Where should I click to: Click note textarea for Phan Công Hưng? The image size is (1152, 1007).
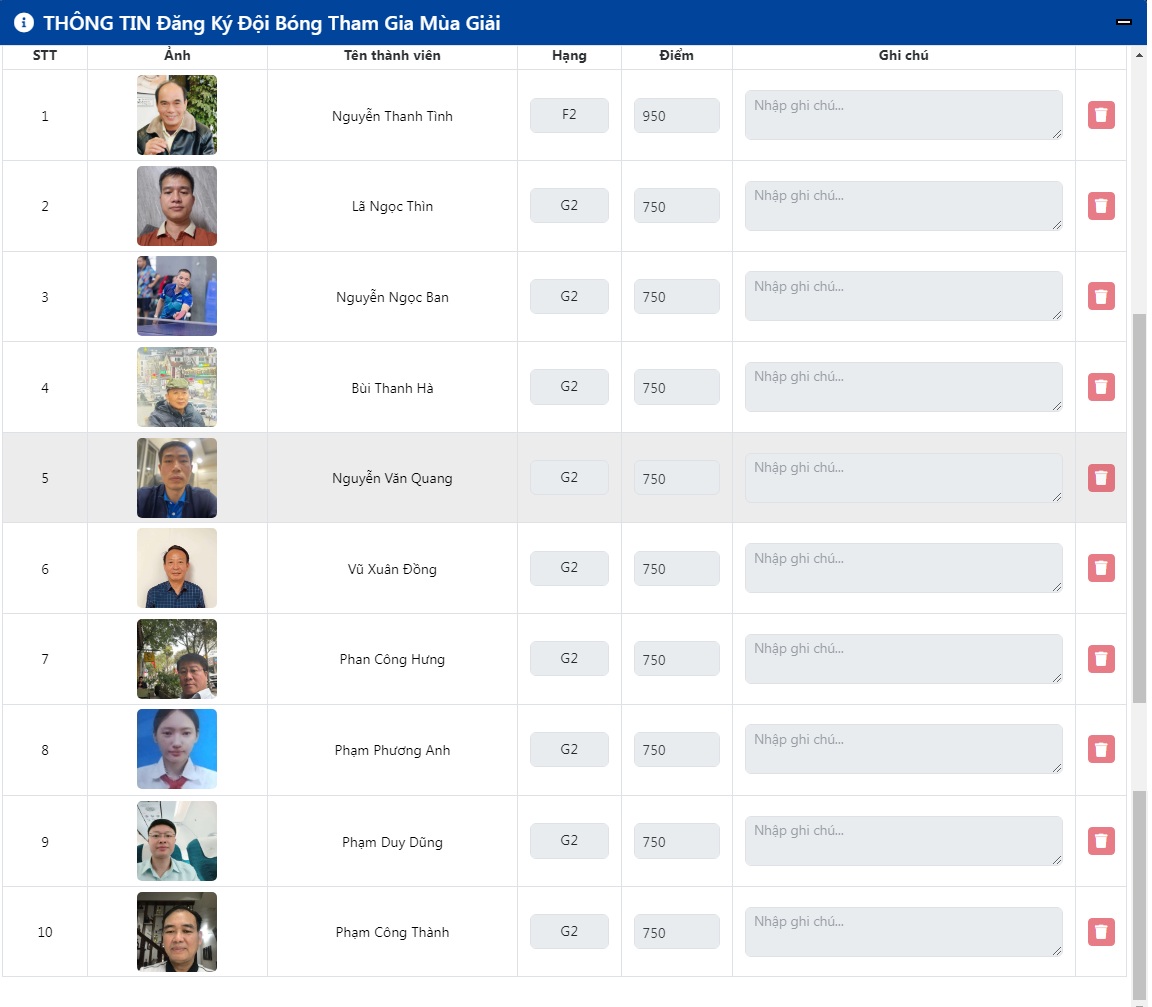click(903, 659)
